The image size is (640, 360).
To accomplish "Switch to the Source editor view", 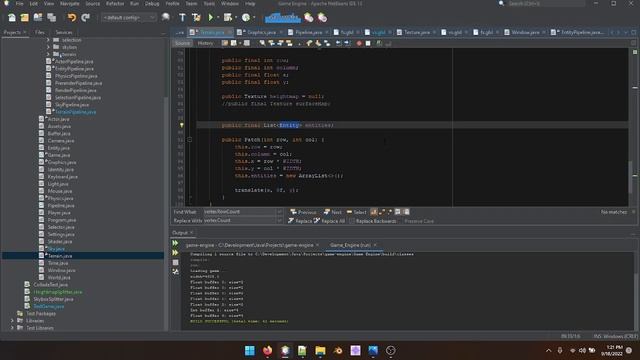I will click(x=182, y=43).
